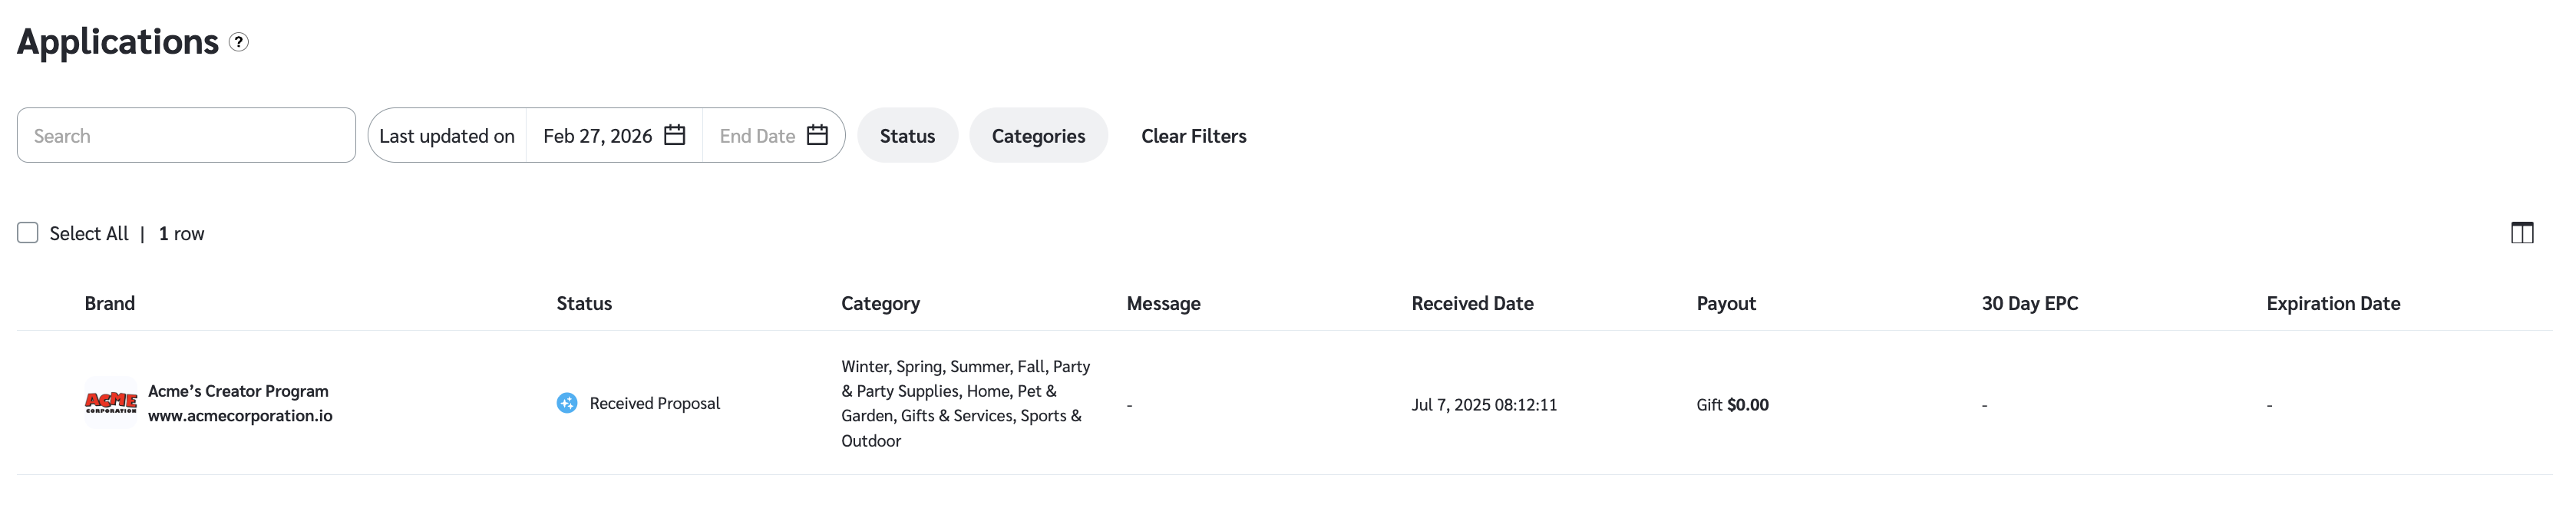2576x508 pixels.
Task: Click the Received Proposal status icon
Action: coord(567,403)
